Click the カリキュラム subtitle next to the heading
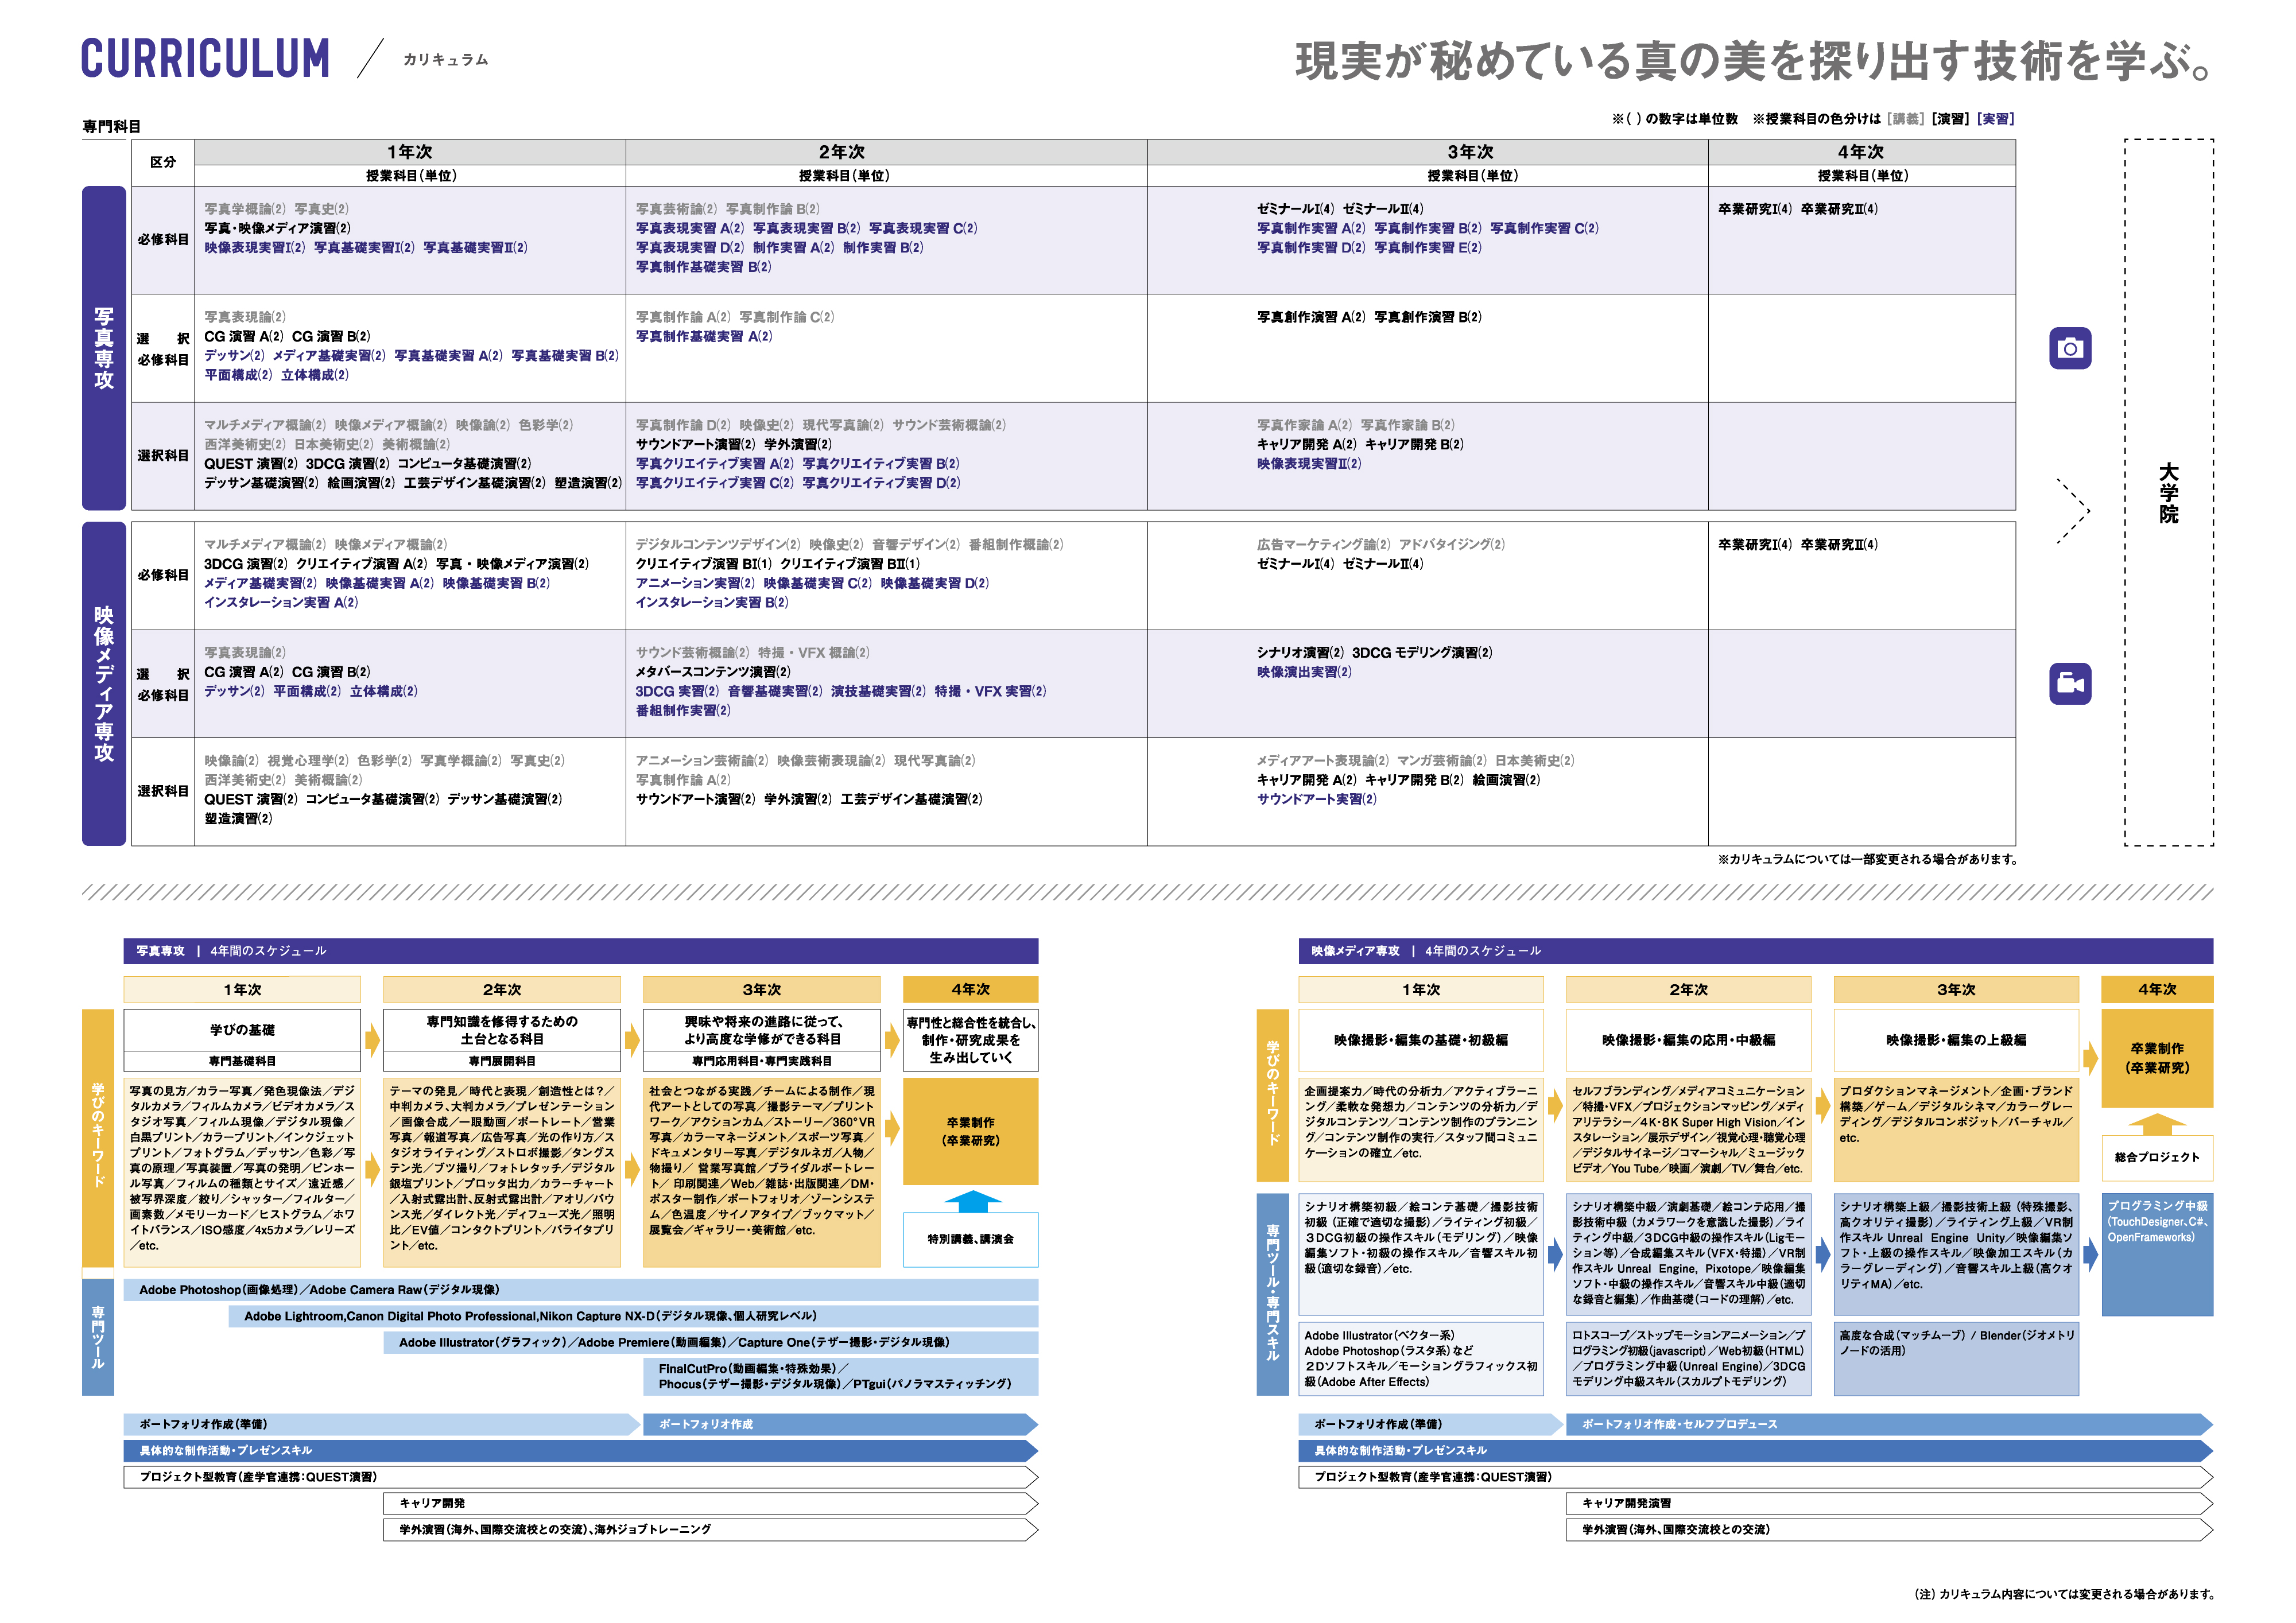 tap(446, 60)
